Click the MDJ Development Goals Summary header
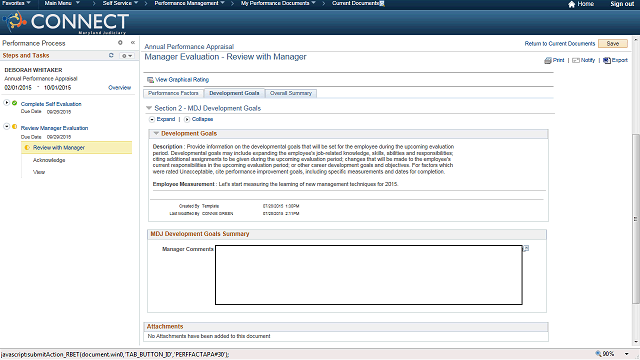This screenshot has width=640, height=360. [x=347, y=234]
